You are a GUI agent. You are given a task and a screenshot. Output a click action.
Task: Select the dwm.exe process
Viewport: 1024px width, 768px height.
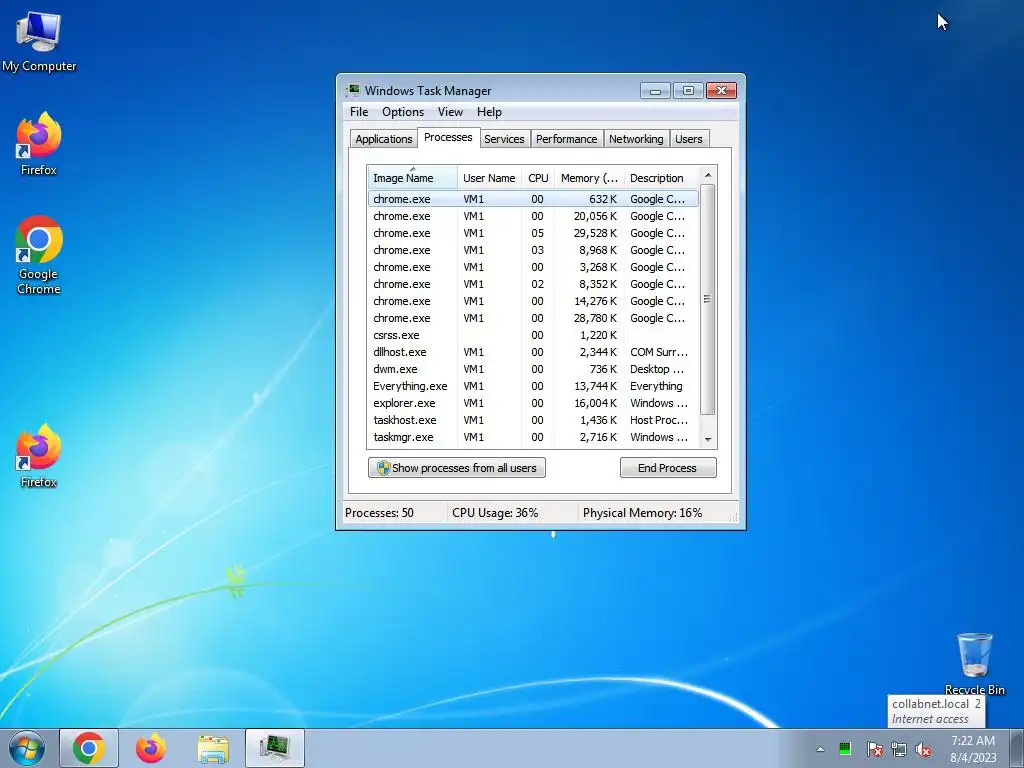(533, 368)
